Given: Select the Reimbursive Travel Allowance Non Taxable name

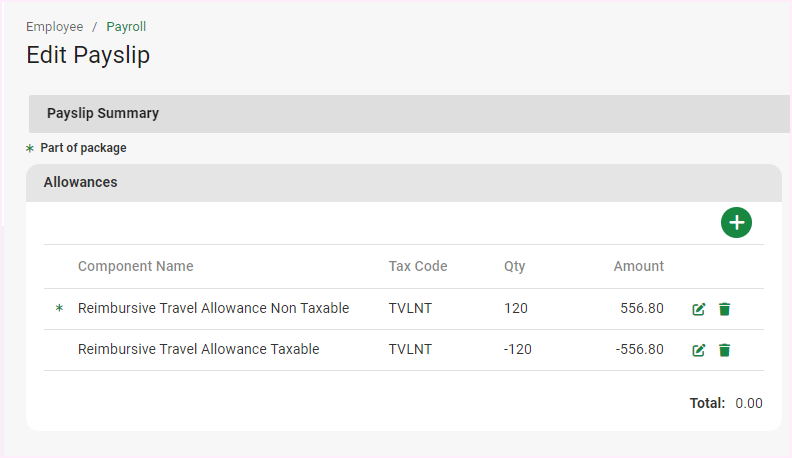Looking at the screenshot, I should click(x=213, y=308).
